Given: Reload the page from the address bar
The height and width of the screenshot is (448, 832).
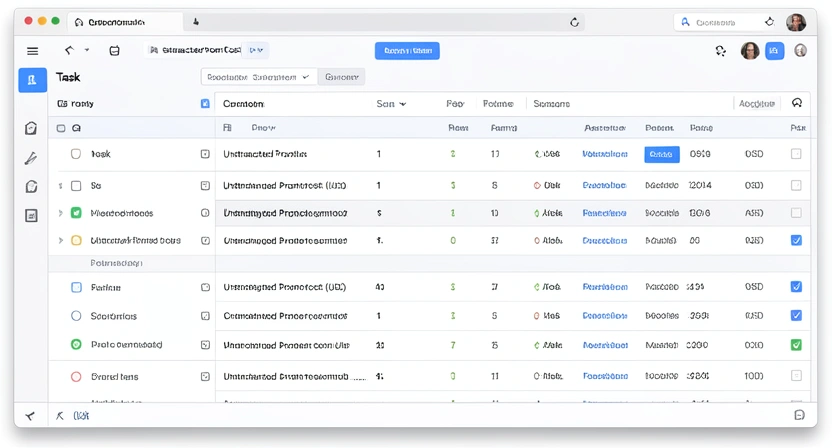Looking at the screenshot, I should tap(574, 22).
